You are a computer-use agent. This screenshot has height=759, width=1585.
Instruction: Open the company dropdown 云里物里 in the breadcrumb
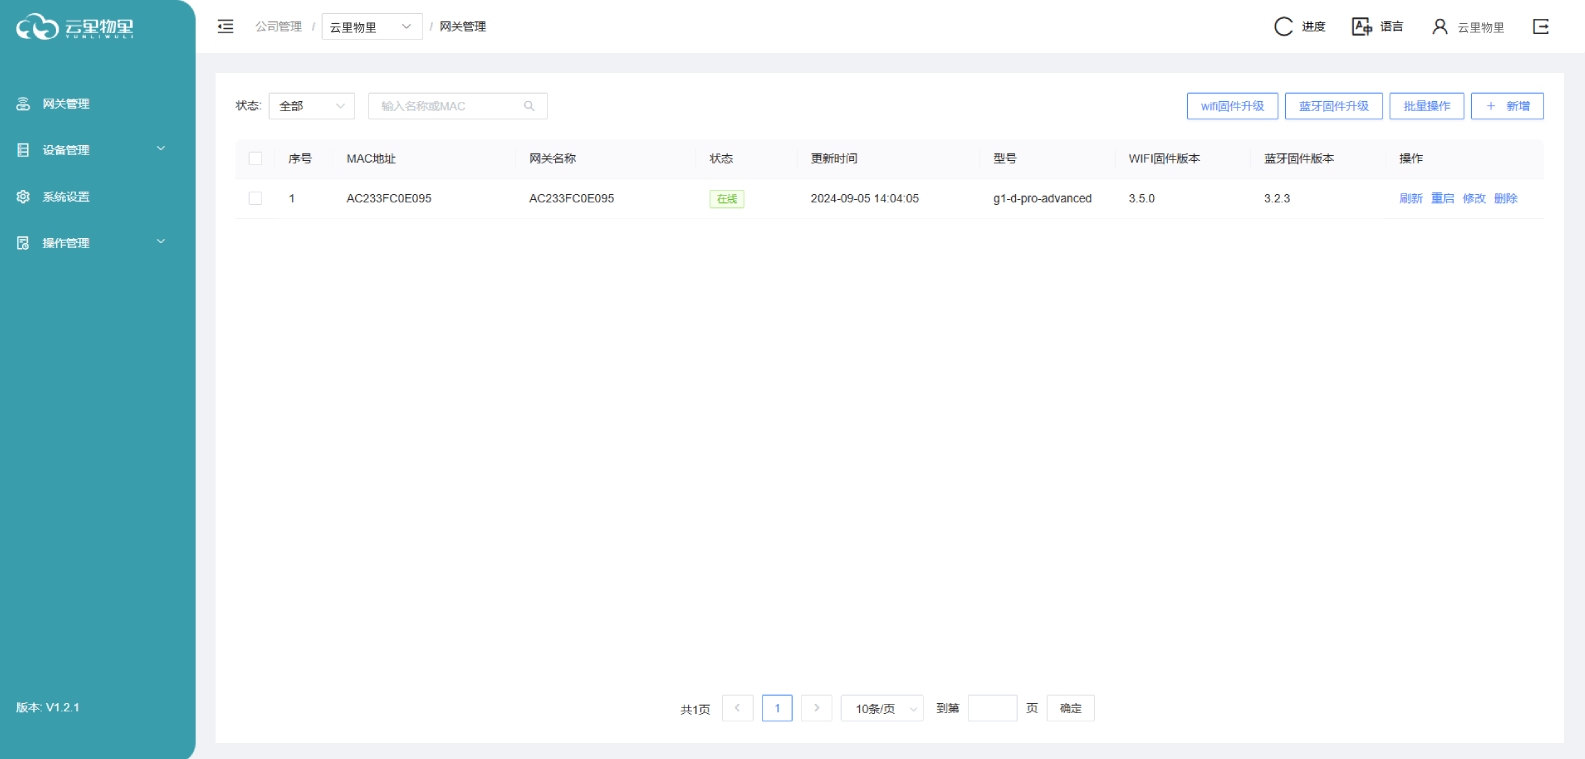click(371, 27)
